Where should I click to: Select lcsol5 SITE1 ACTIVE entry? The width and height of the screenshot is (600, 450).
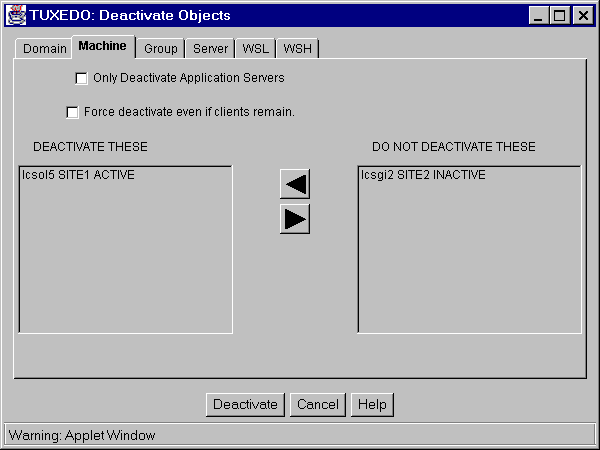pos(125,175)
